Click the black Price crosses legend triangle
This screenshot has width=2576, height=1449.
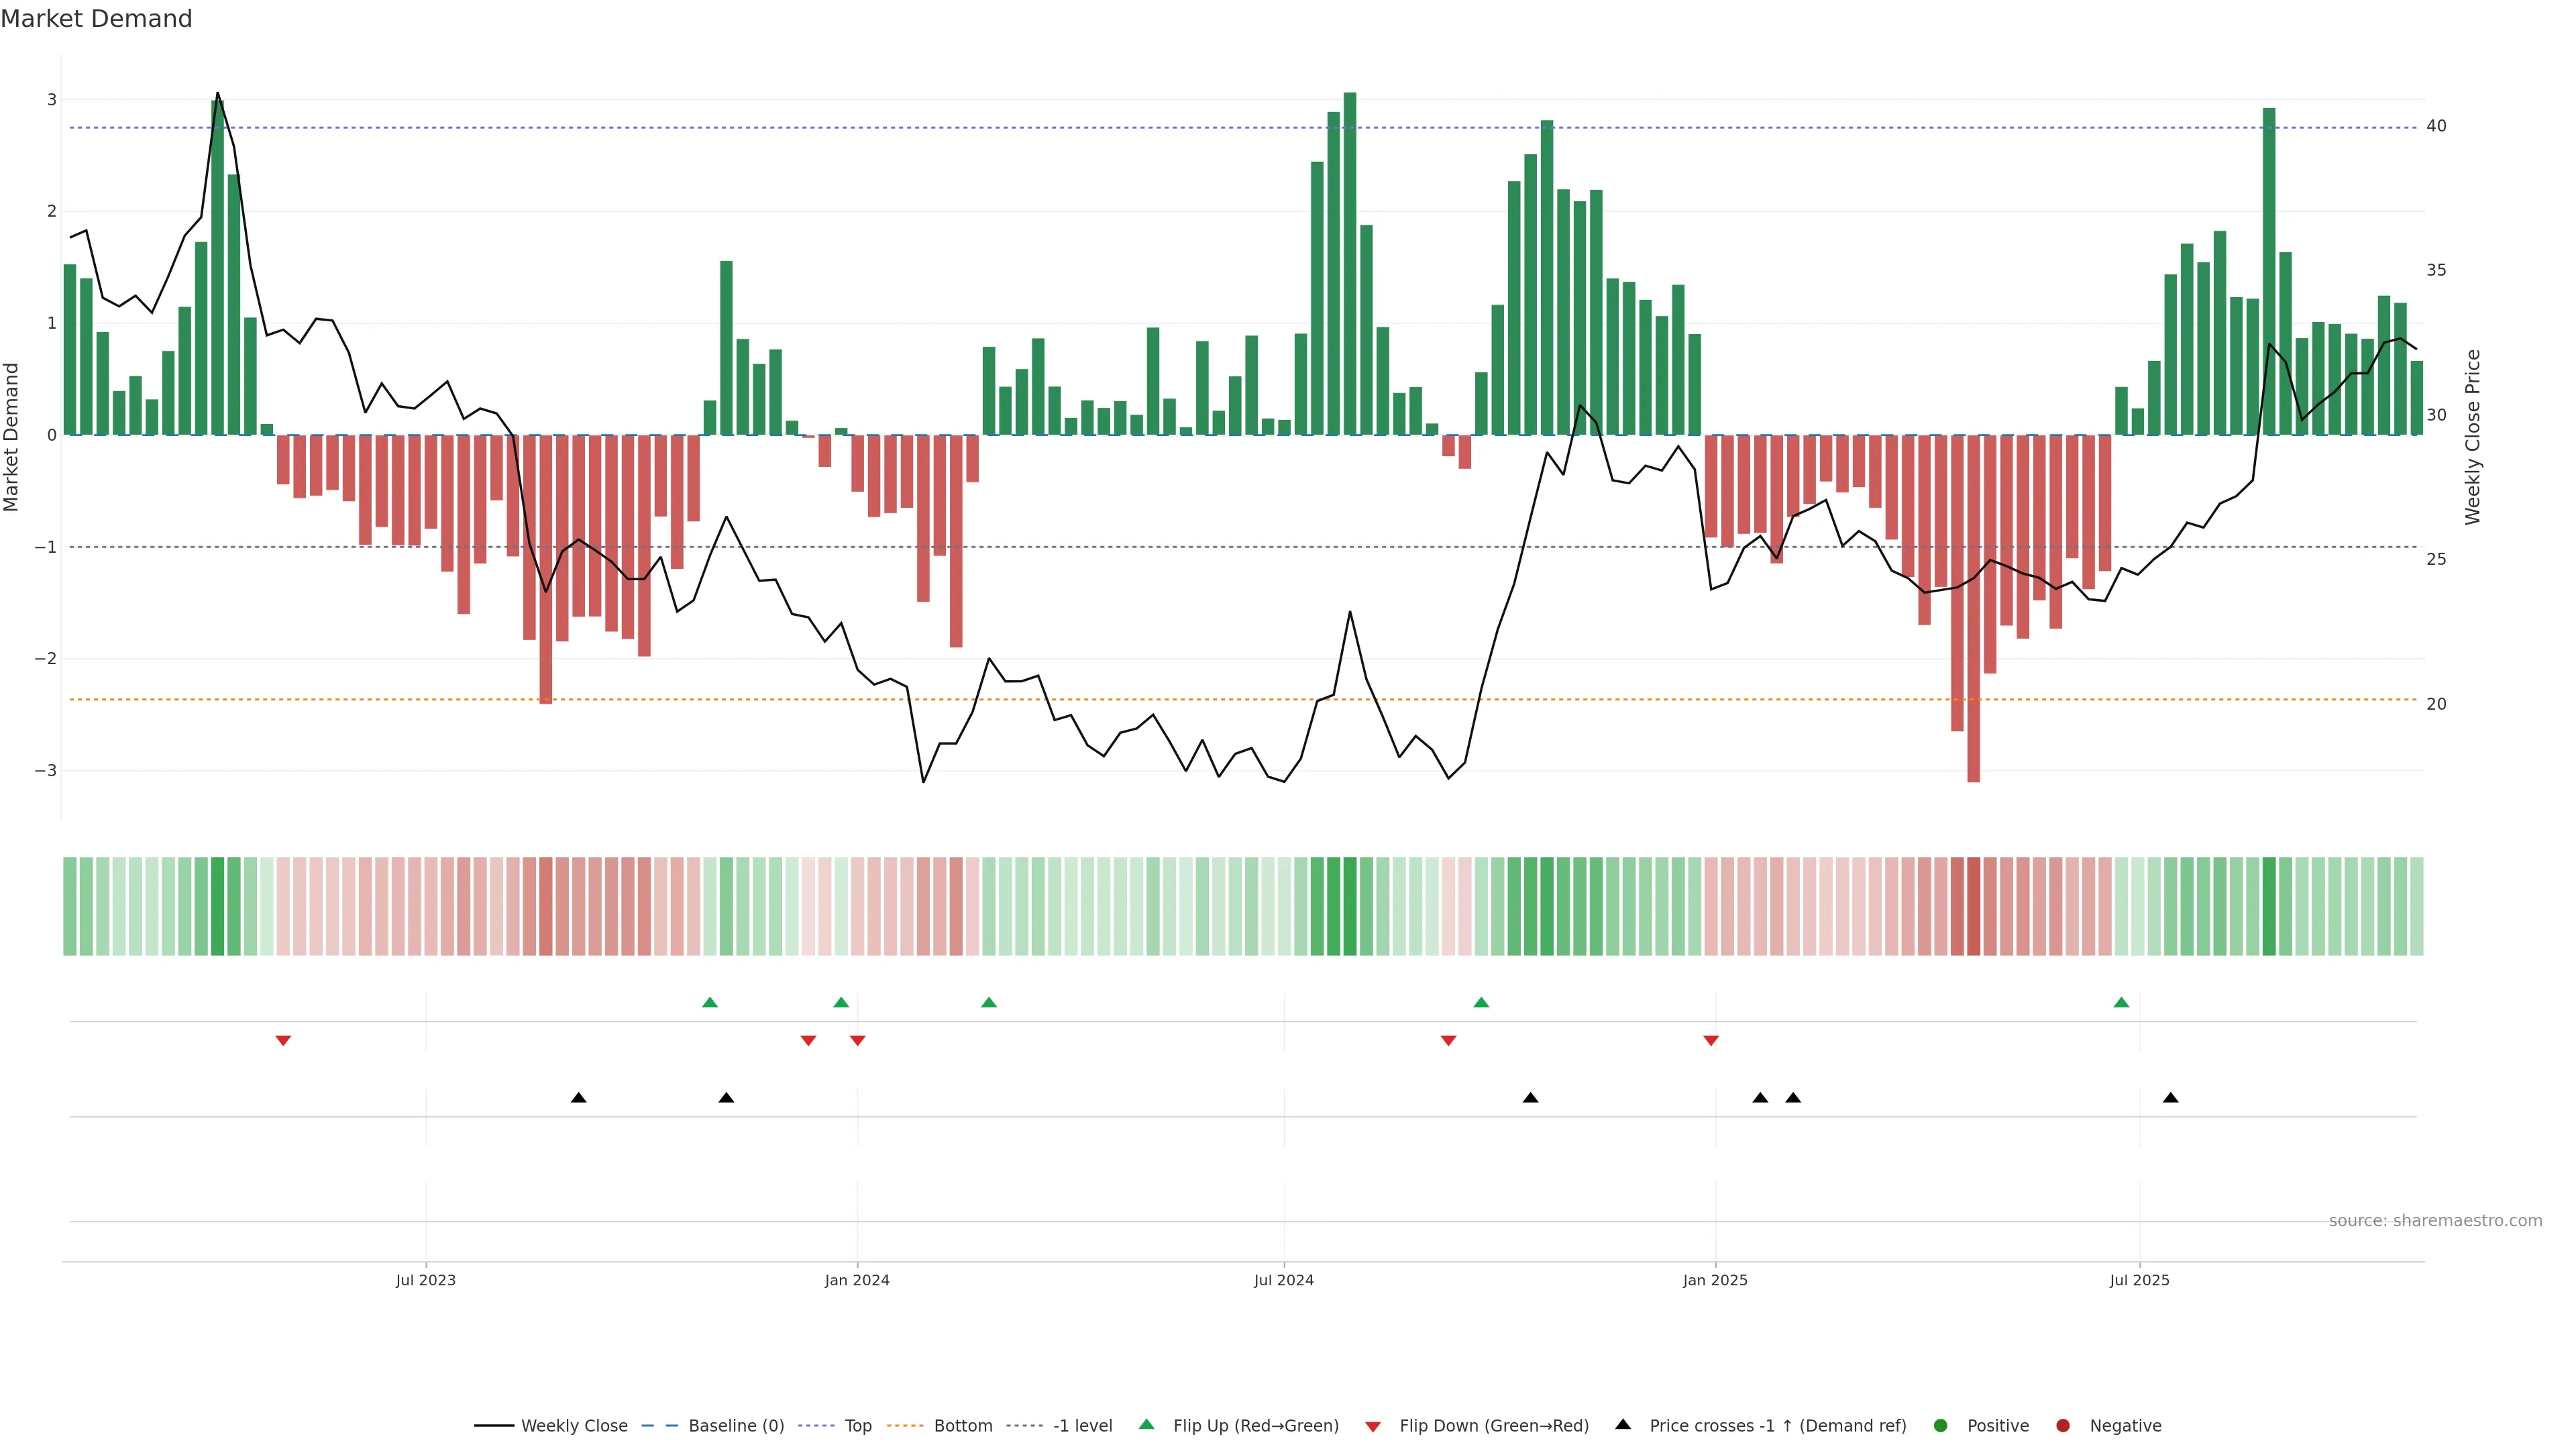pyautogui.click(x=1623, y=1424)
